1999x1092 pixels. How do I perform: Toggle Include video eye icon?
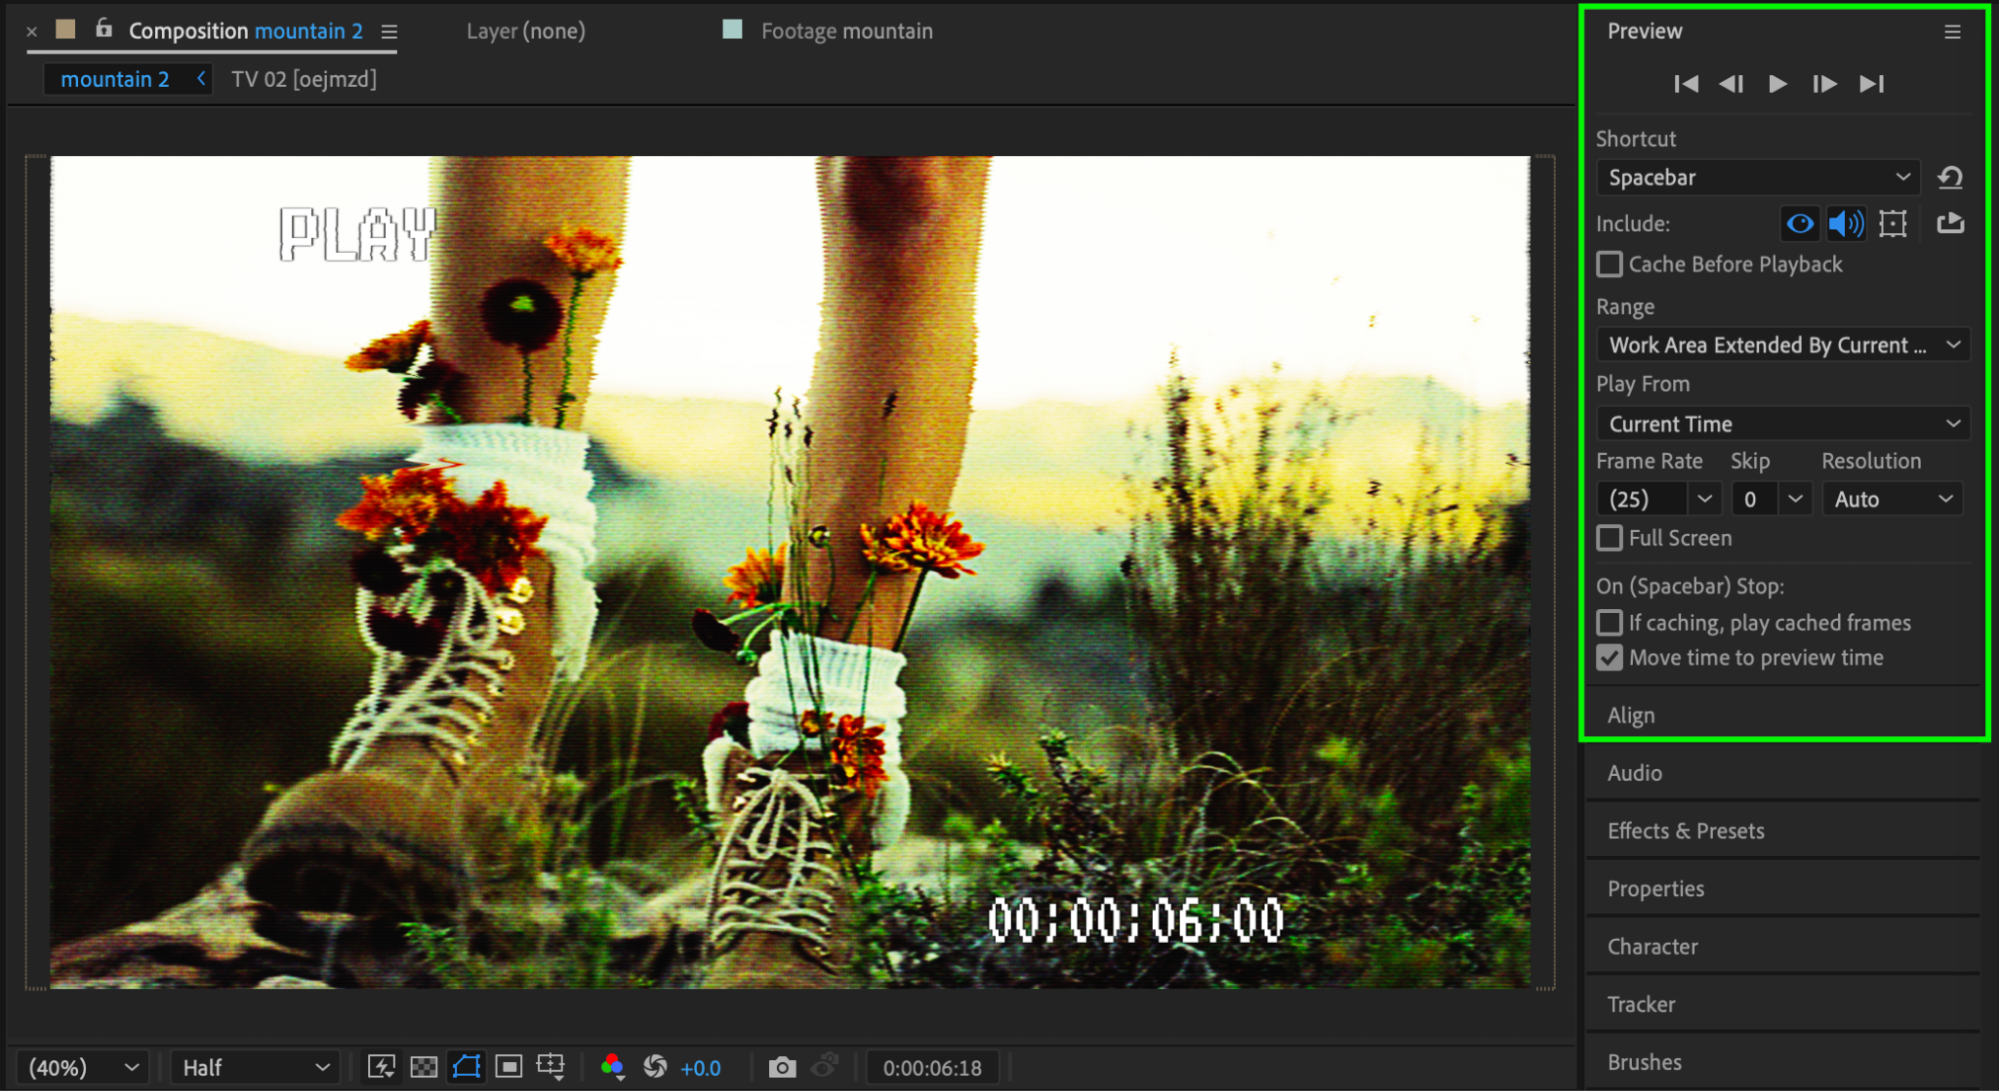(x=1800, y=223)
